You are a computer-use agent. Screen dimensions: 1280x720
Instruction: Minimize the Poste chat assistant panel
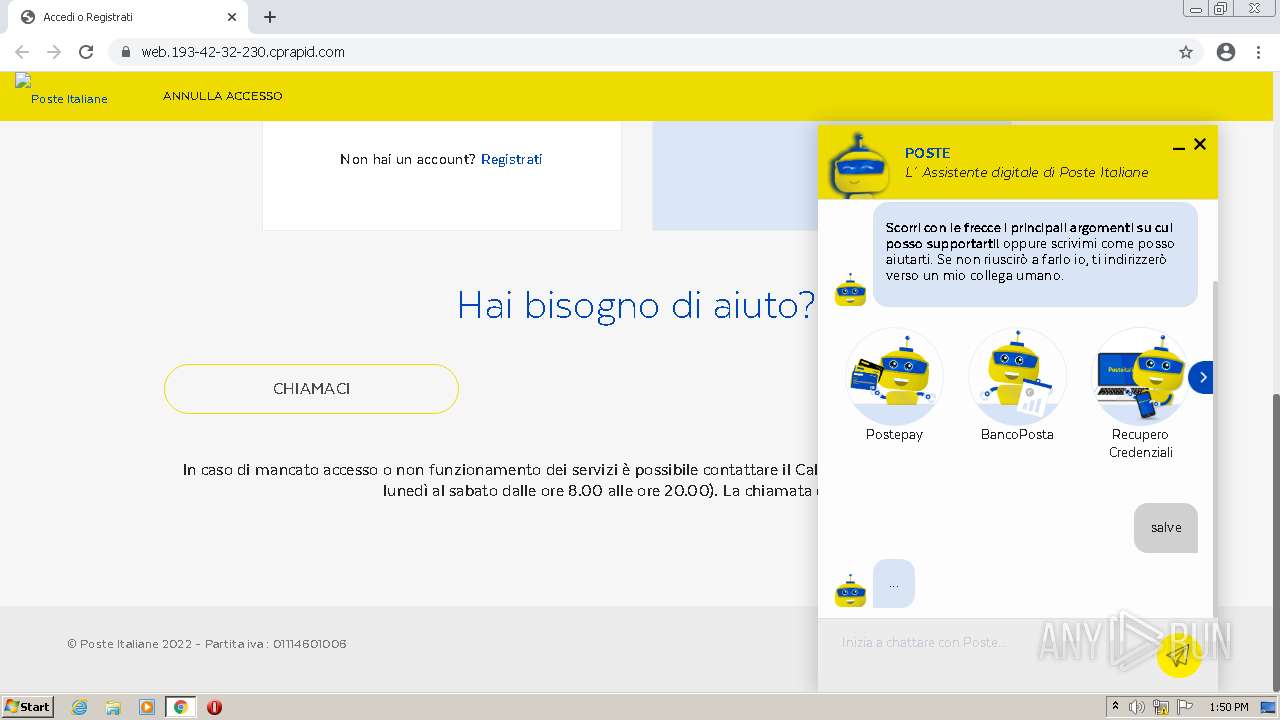[x=1178, y=147]
